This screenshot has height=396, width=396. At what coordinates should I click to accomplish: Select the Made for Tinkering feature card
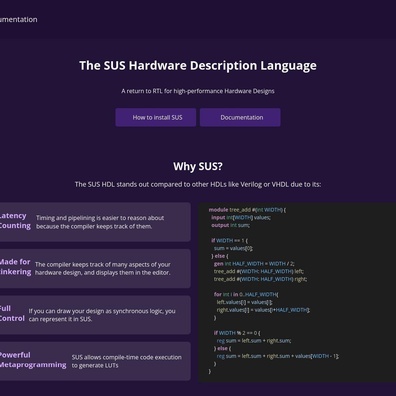tap(95, 269)
